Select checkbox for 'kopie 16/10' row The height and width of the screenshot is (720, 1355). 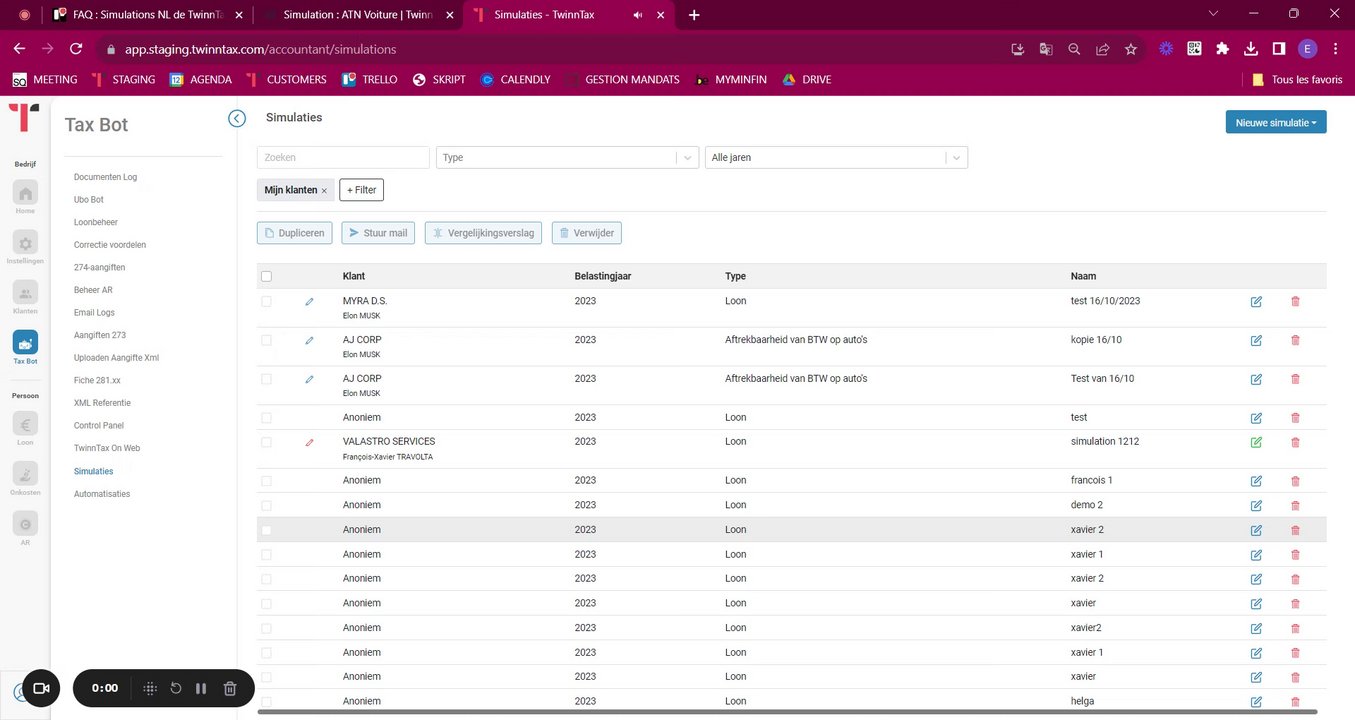point(266,340)
